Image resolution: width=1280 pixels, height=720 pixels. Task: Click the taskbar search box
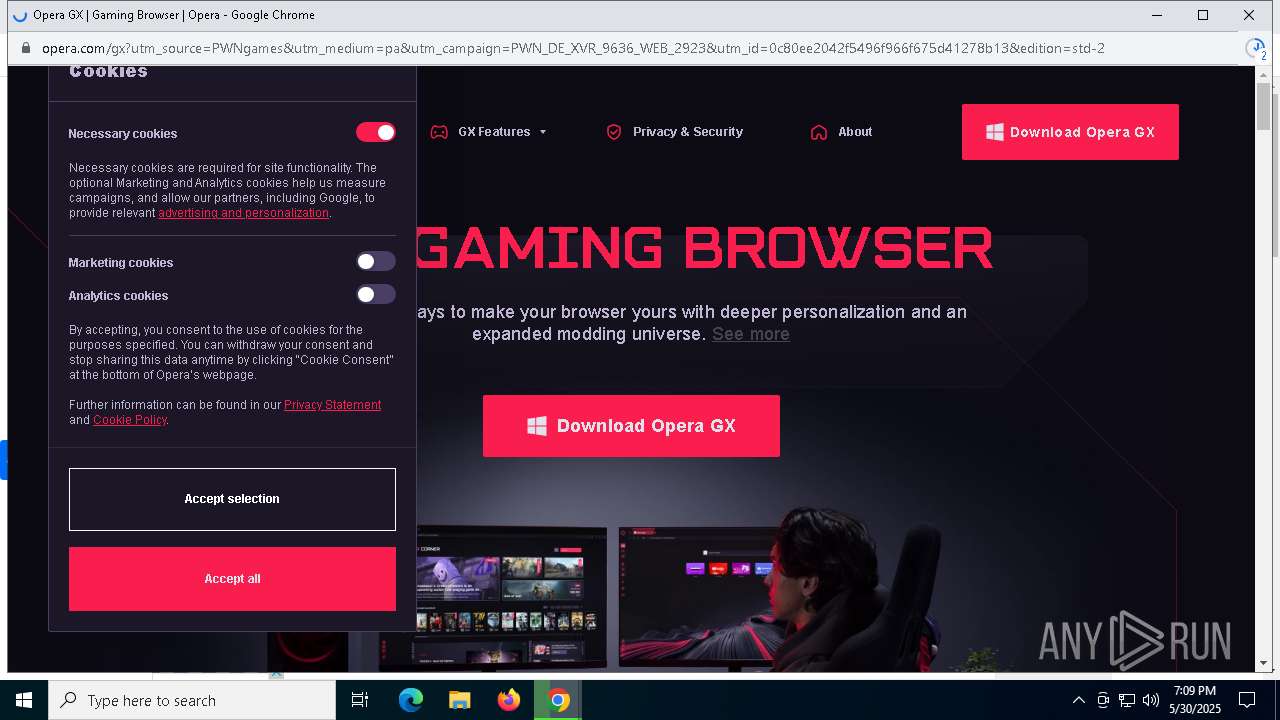coord(192,700)
